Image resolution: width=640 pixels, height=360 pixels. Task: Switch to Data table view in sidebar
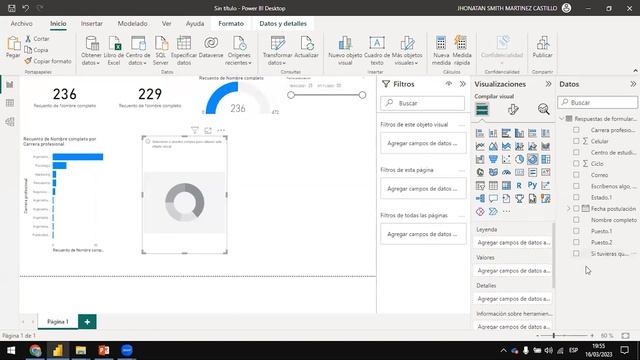[x=10, y=103]
